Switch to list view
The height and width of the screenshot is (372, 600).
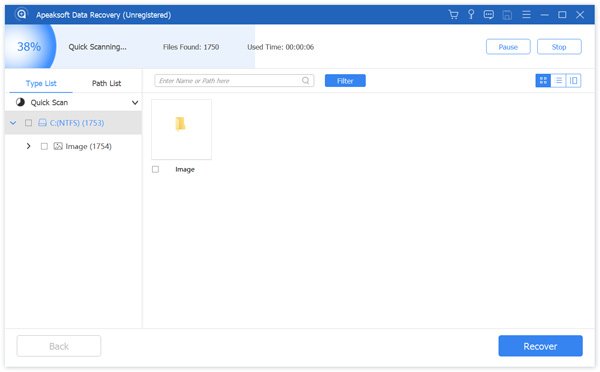[x=558, y=80]
